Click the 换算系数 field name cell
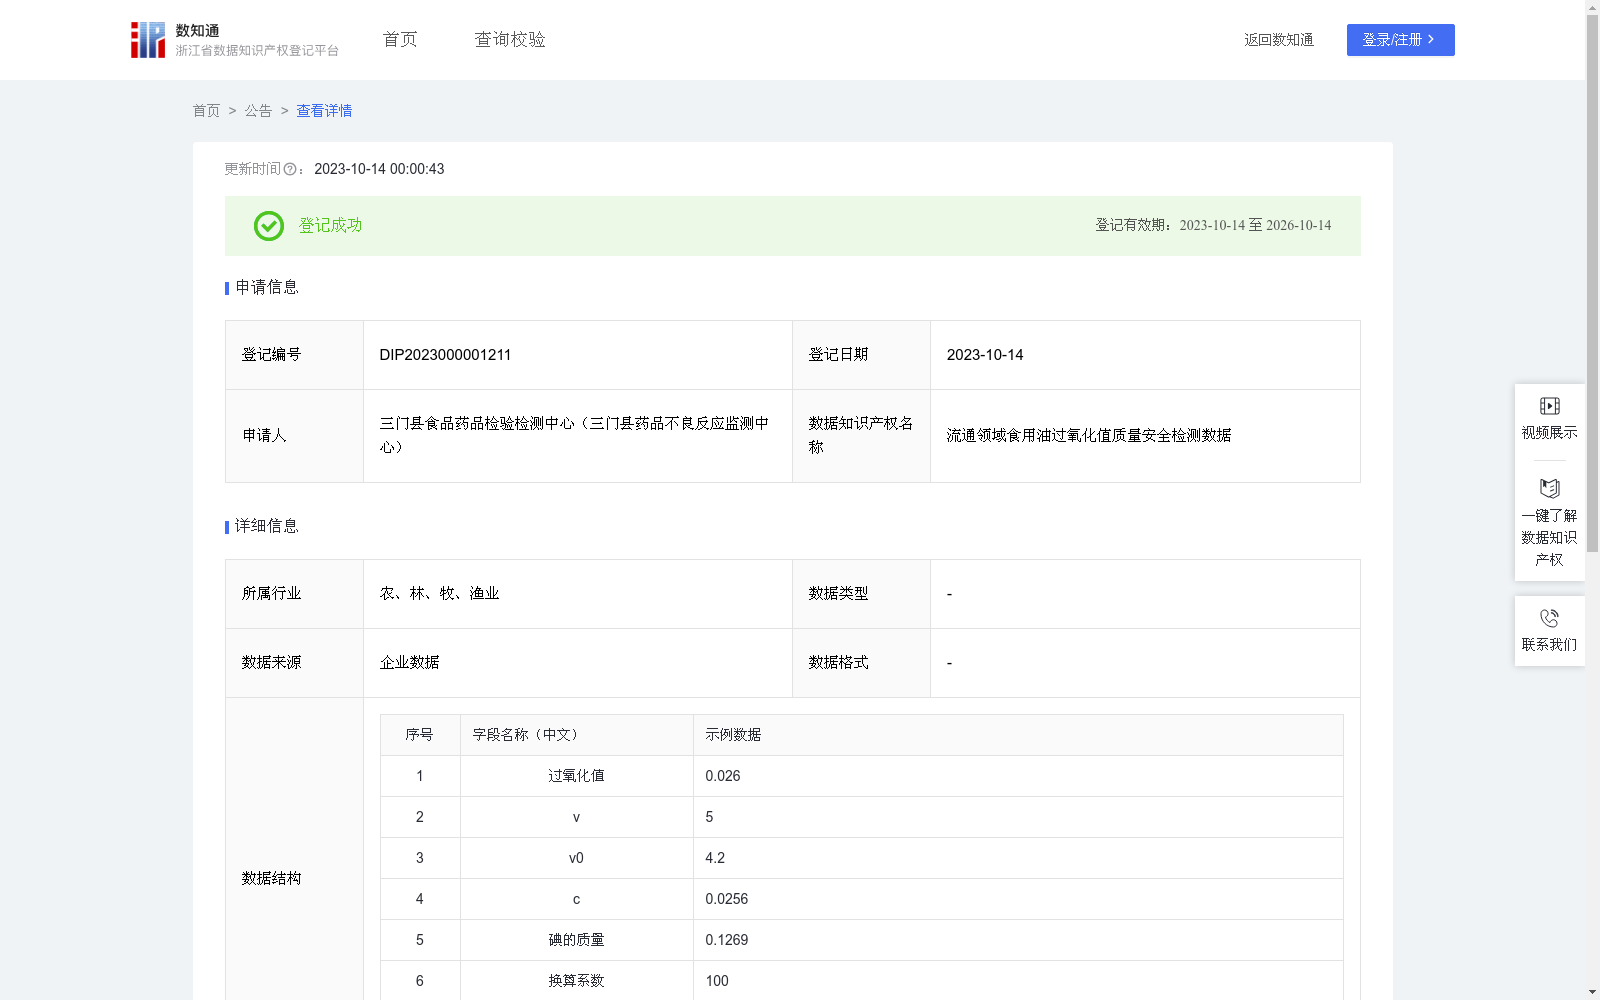This screenshot has width=1600, height=1000. point(576,981)
